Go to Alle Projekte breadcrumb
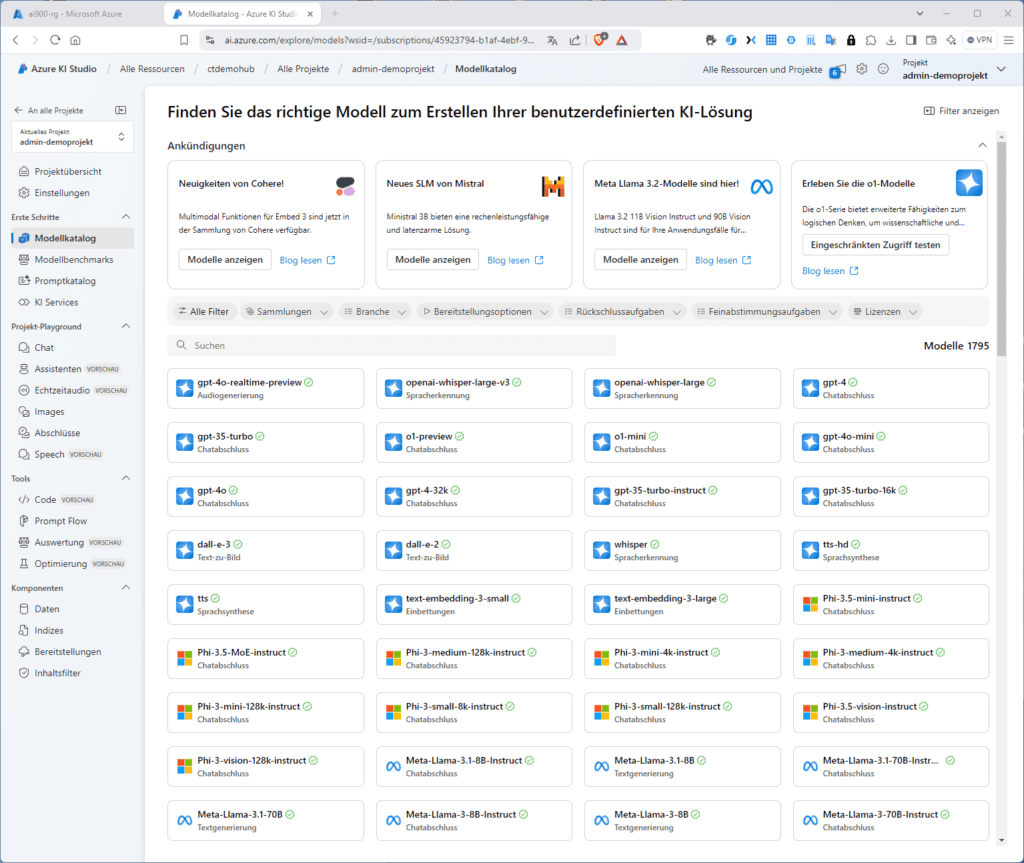 (303, 69)
